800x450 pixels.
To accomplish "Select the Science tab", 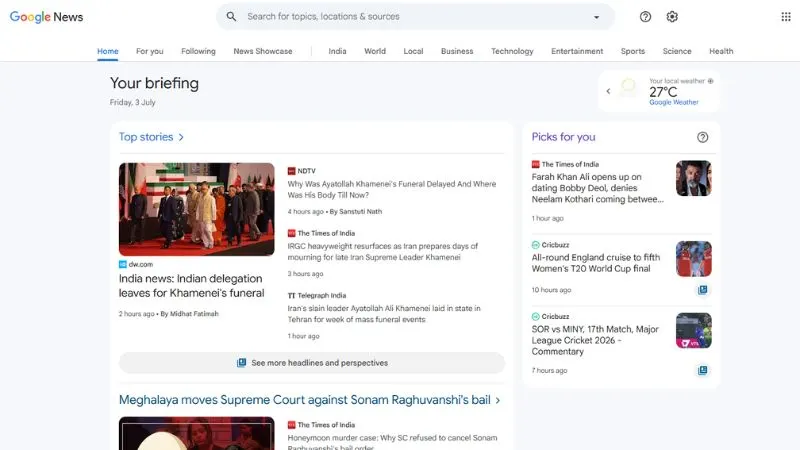I will [x=677, y=51].
